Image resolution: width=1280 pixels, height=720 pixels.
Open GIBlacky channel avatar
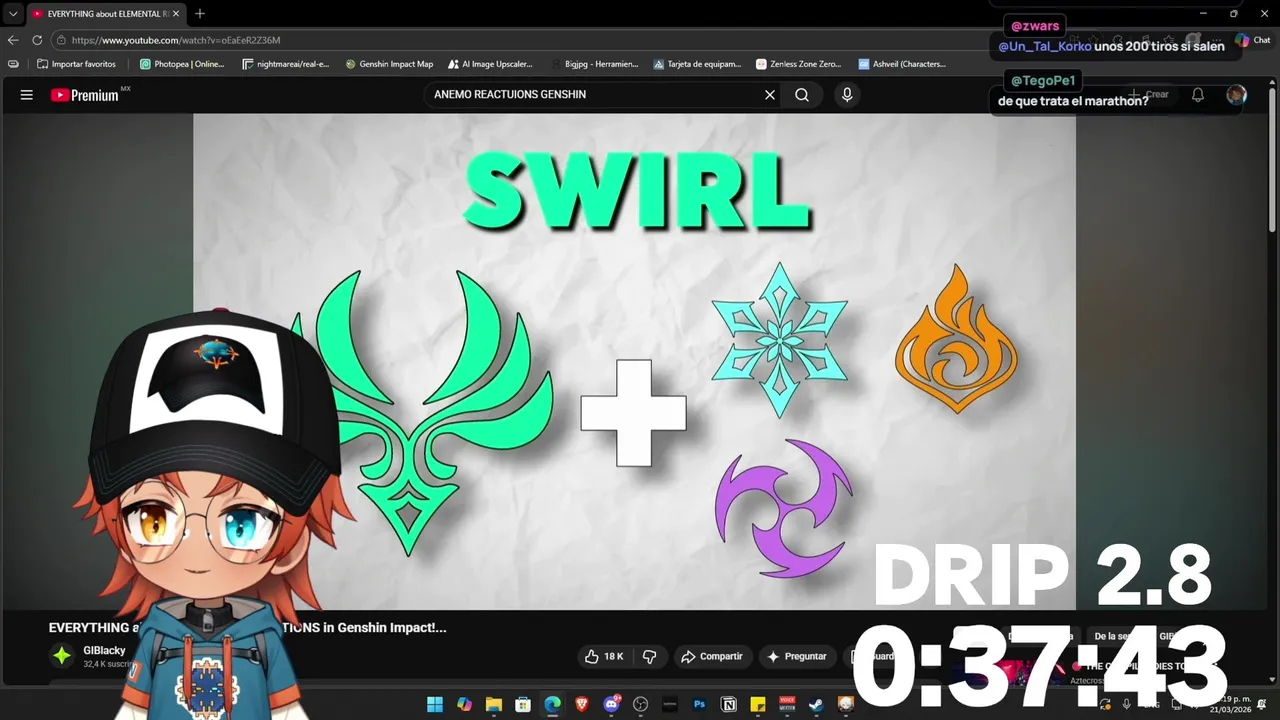coord(62,656)
